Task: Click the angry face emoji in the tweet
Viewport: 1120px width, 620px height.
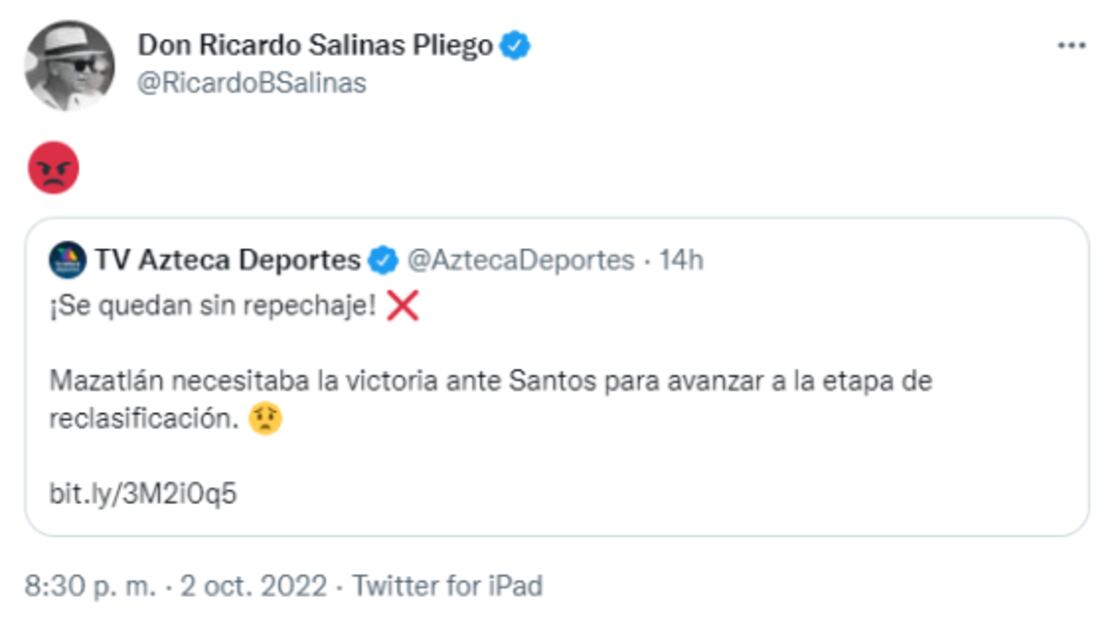Action: pyautogui.click(x=53, y=168)
